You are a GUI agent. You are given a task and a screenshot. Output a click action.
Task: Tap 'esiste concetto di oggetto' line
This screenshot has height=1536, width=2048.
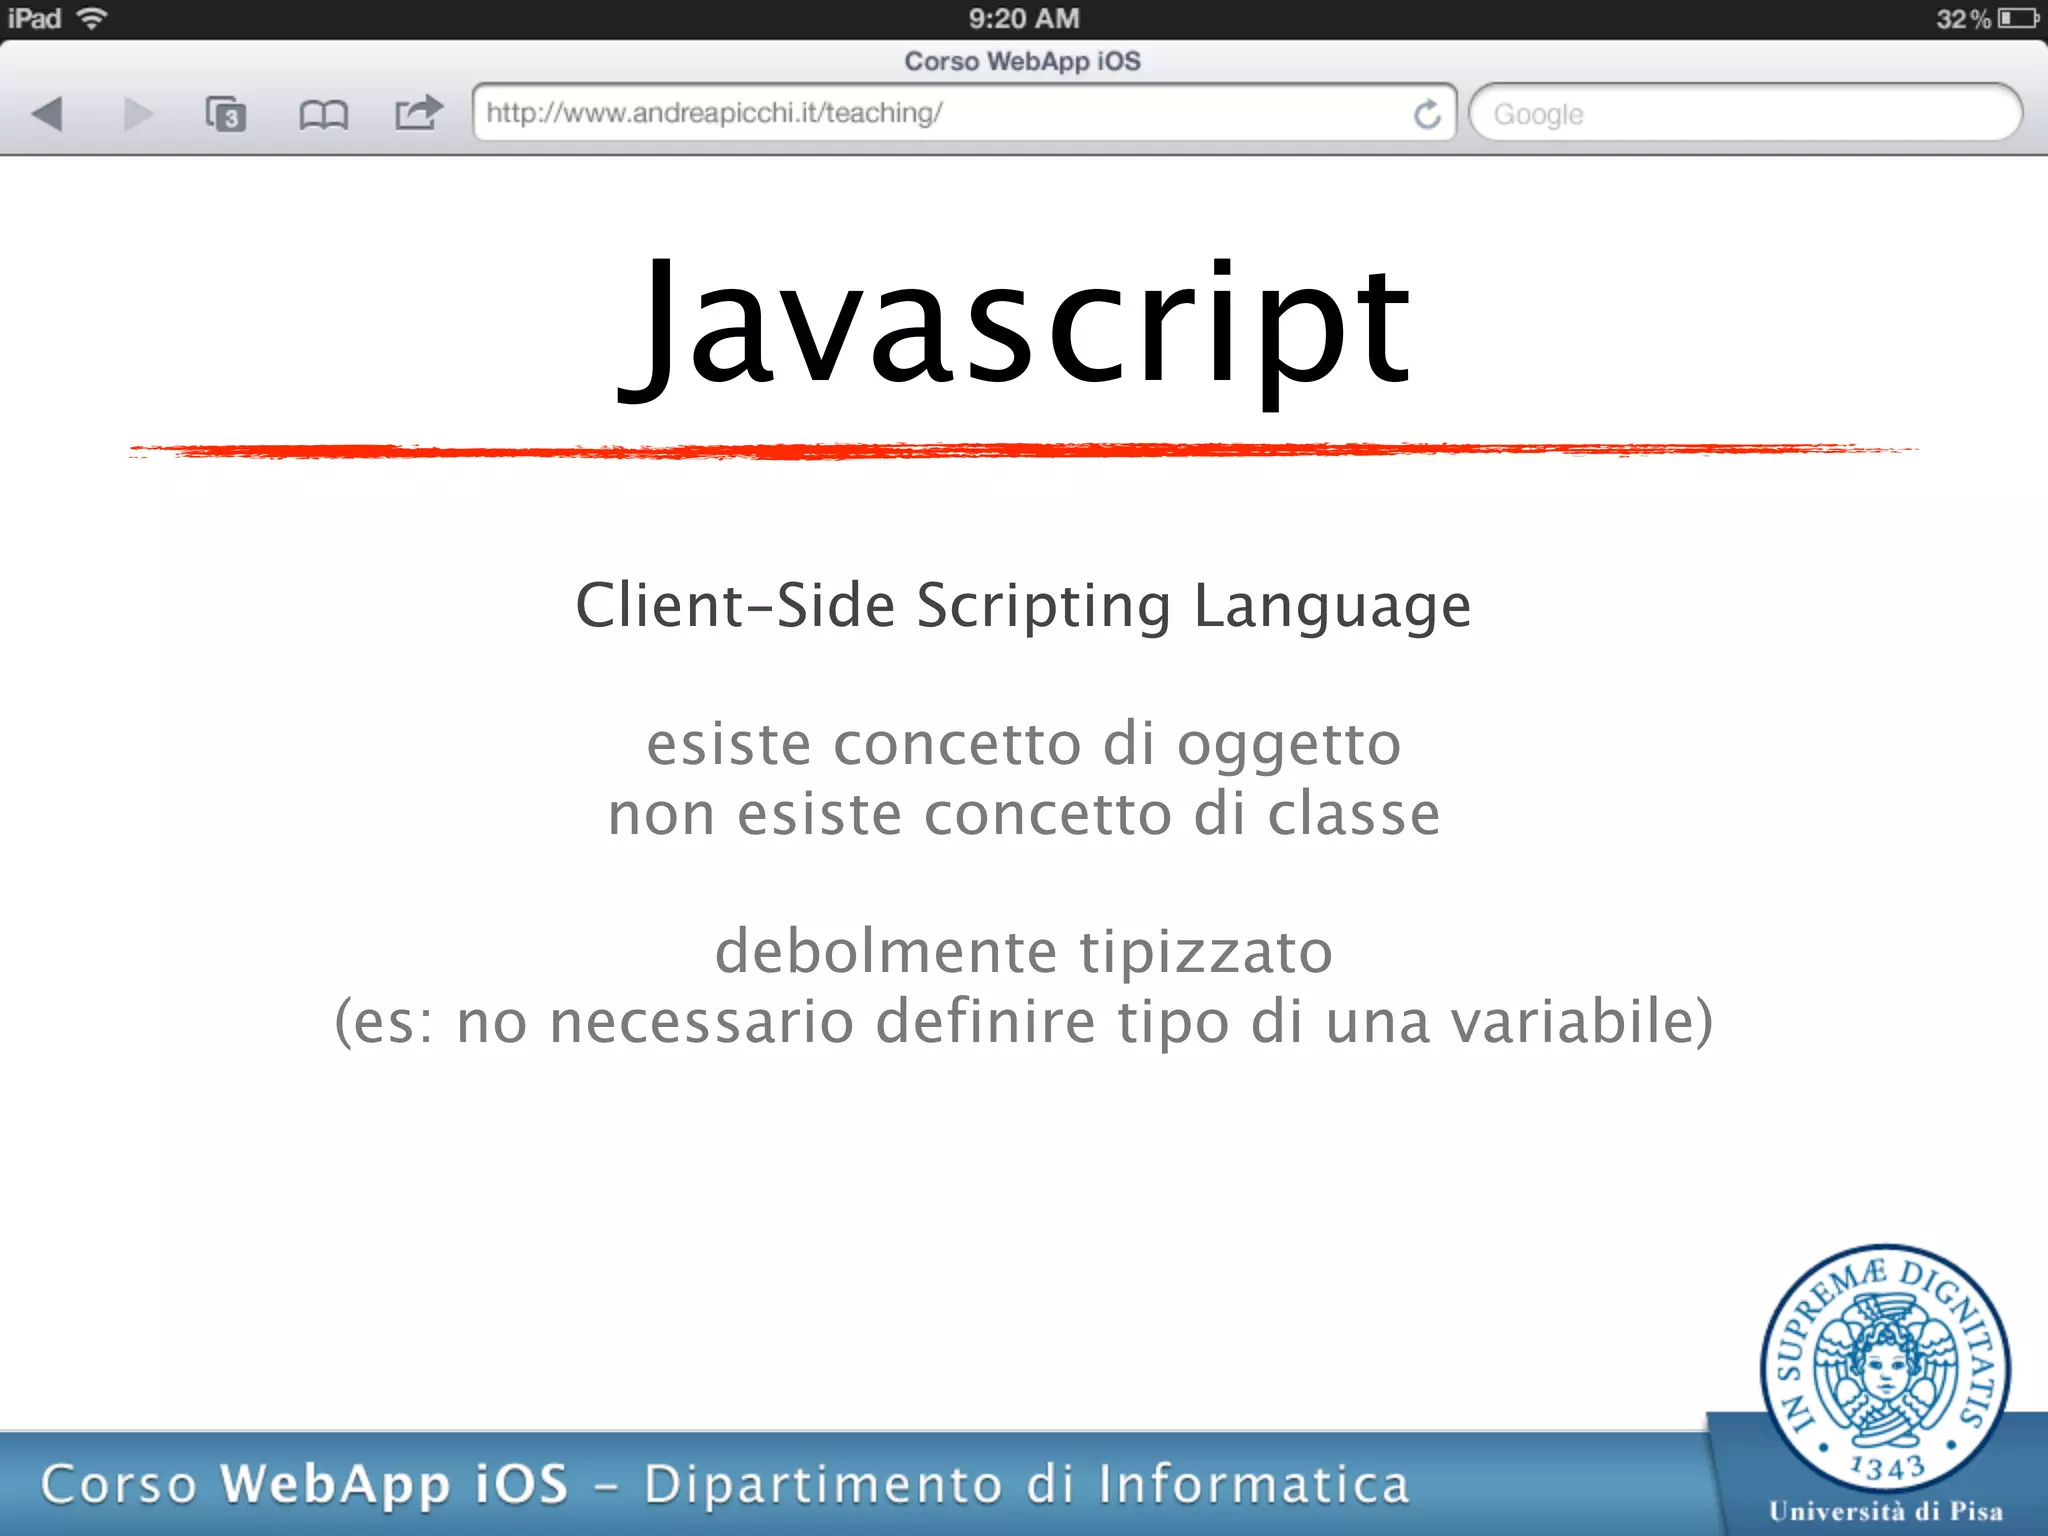coord(1023,746)
